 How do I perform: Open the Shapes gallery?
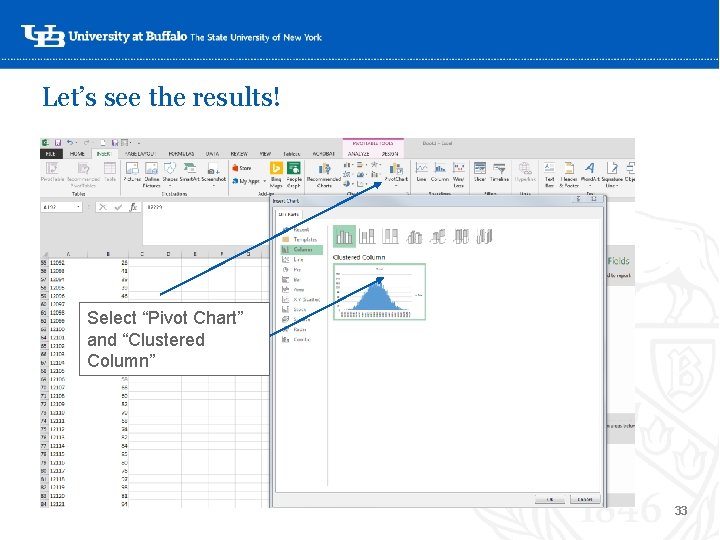pyautogui.click(x=170, y=174)
